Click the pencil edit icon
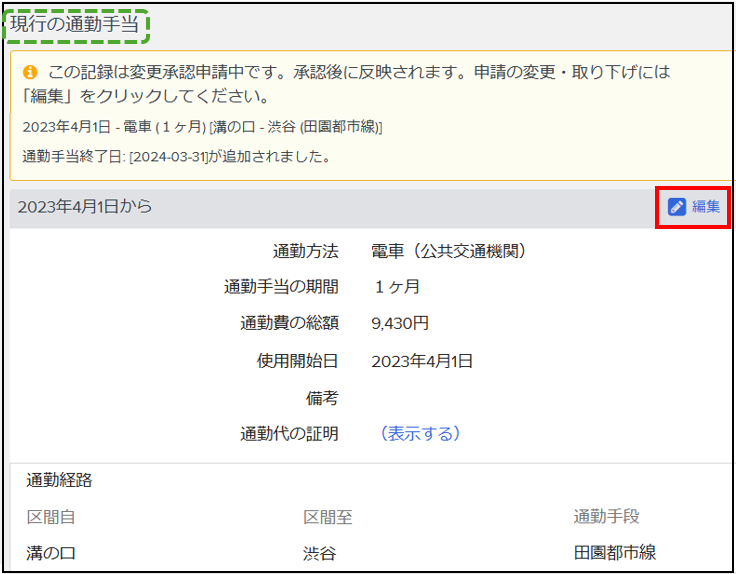Viewport: 736px width, 574px height. (677, 207)
